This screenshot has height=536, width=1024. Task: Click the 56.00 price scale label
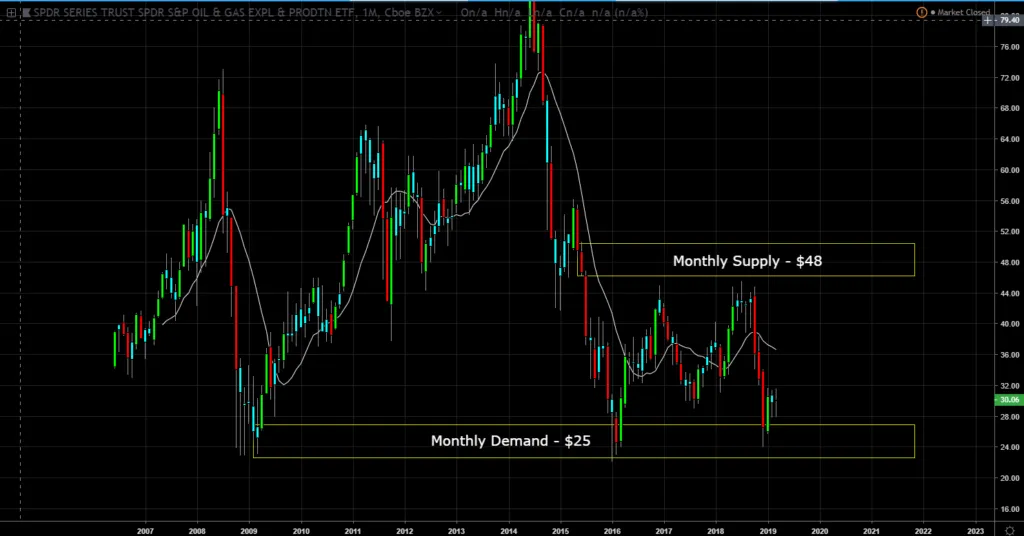tap(1009, 201)
